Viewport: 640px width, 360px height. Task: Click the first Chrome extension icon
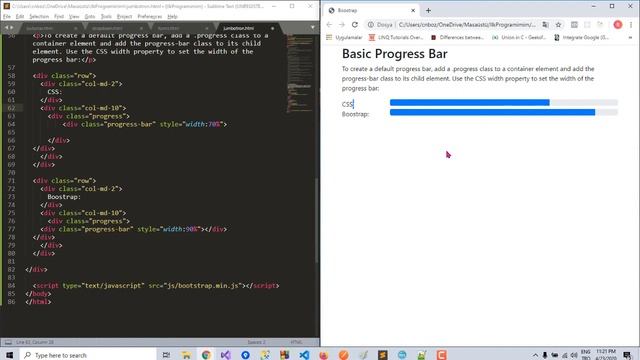tap(574, 24)
